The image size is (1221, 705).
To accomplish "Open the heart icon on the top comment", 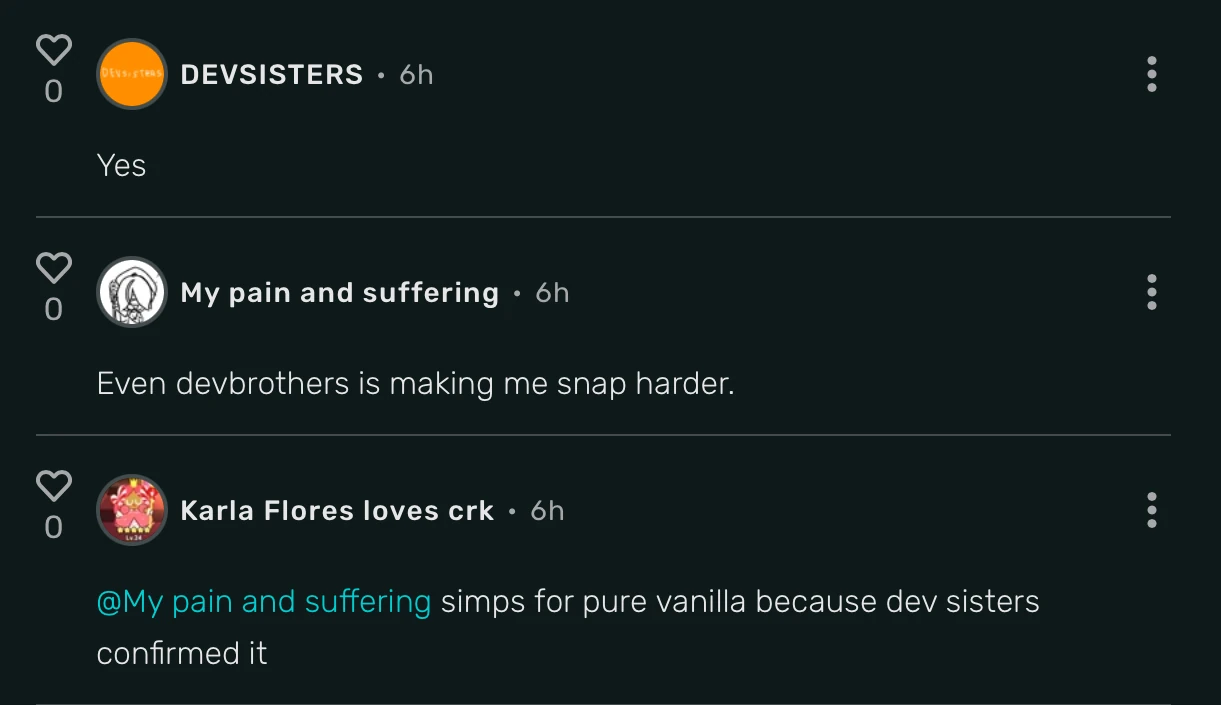I will pos(54,47).
